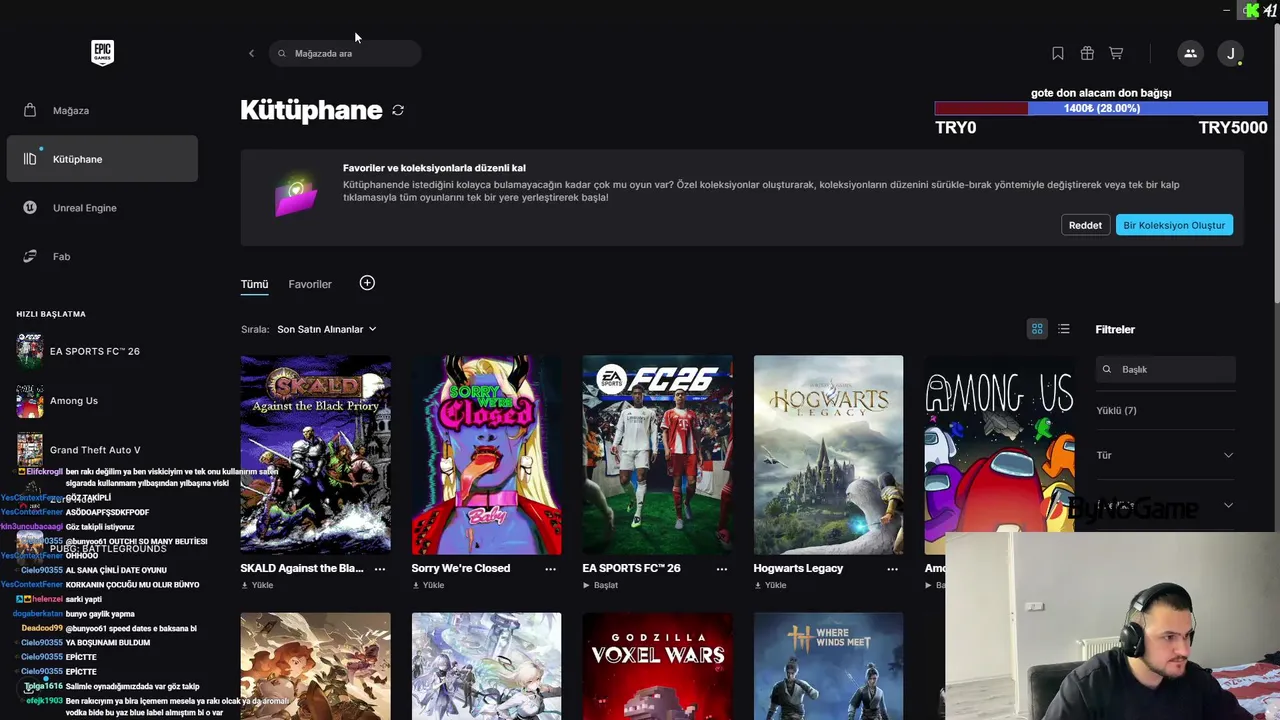This screenshot has height=720, width=1280.
Task: Switch to grid view
Action: coord(1037,329)
